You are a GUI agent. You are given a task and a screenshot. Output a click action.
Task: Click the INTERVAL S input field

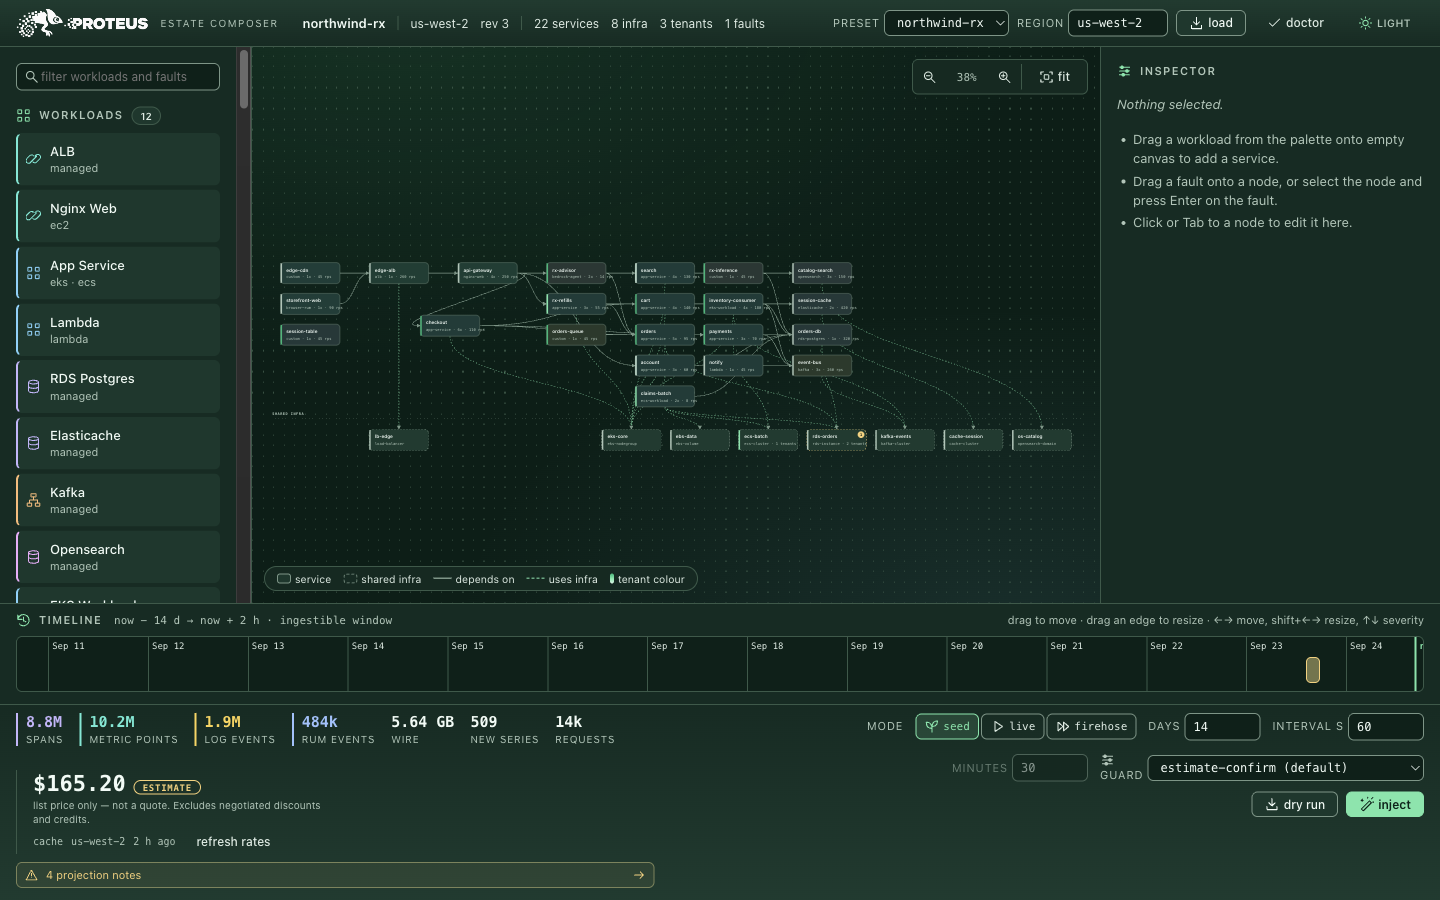point(1386,727)
